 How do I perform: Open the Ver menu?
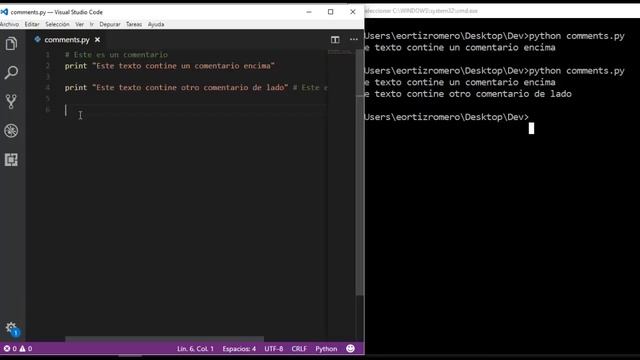(80, 24)
